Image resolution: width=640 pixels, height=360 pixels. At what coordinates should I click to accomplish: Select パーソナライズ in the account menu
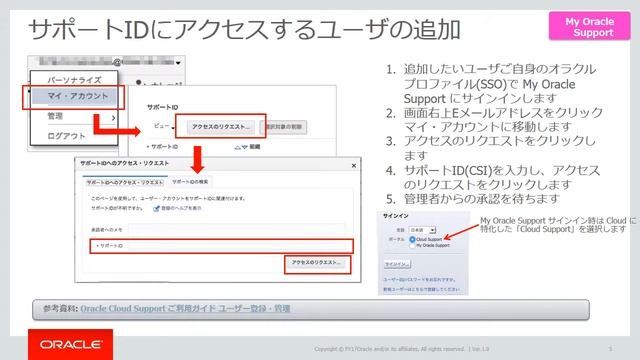point(74,80)
